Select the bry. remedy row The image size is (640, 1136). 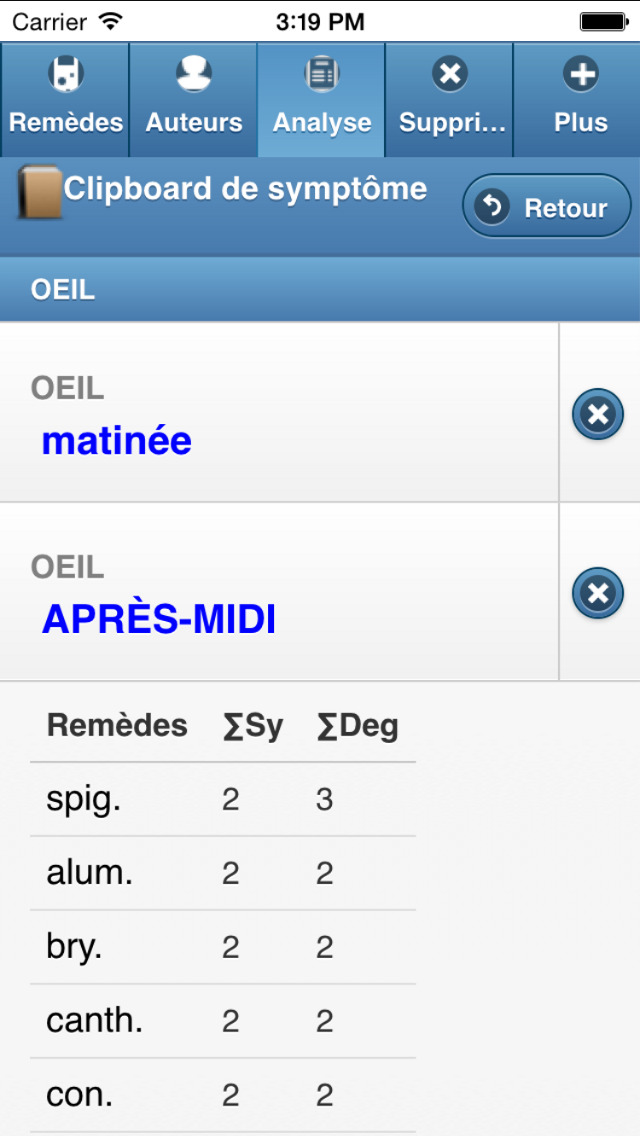pos(223,947)
